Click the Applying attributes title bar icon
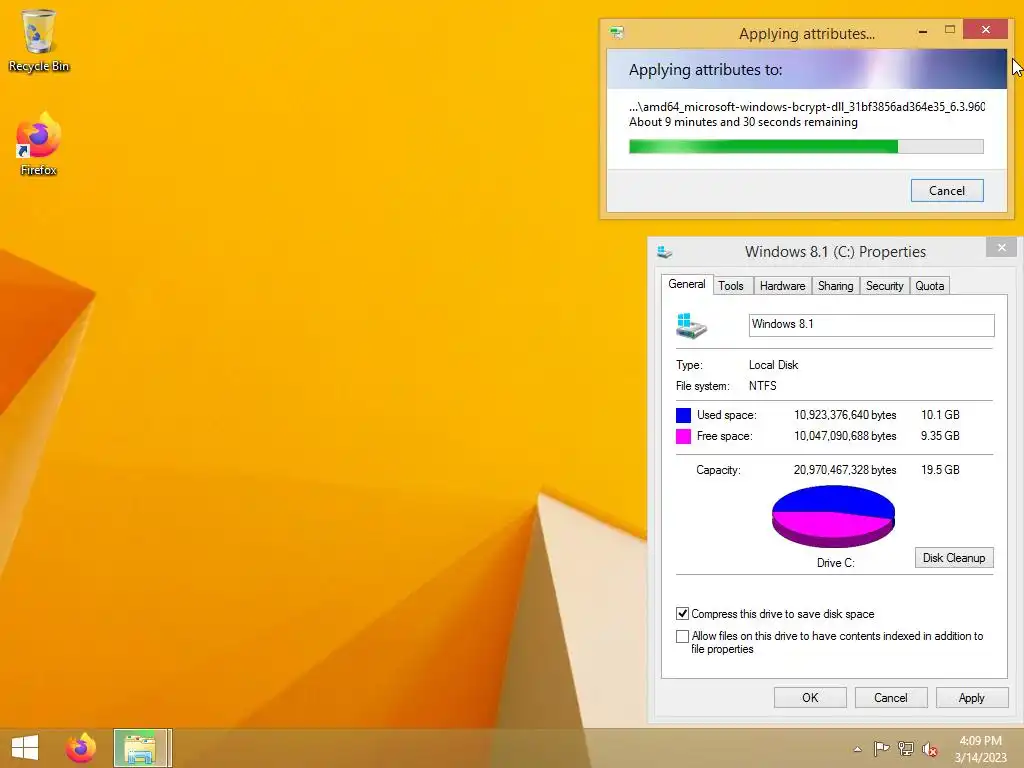Viewport: 1024px width, 768px height. 616,32
